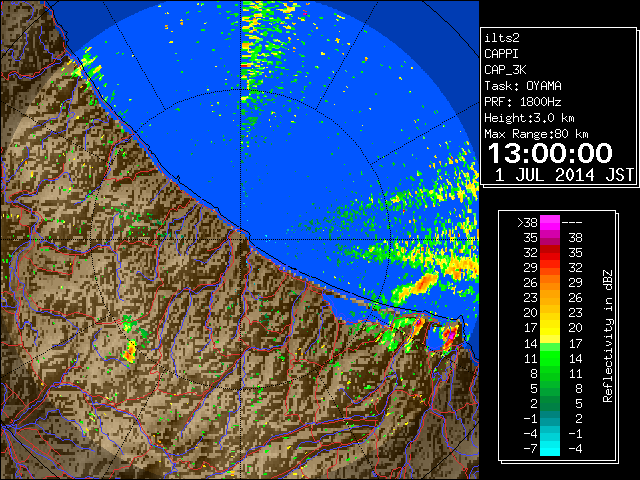The width and height of the screenshot is (640, 480).
Task: Click the 'ilts2' product label
Action: click(502, 38)
